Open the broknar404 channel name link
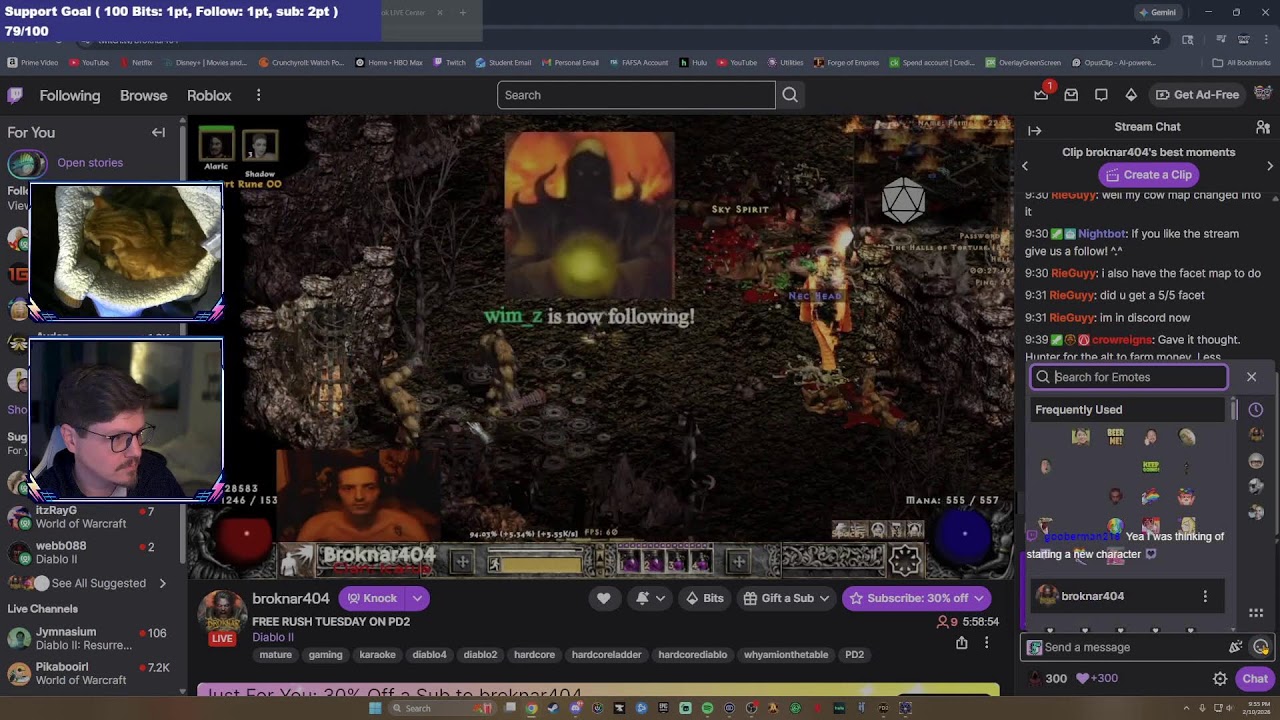Viewport: 1280px width, 720px height. (x=291, y=598)
